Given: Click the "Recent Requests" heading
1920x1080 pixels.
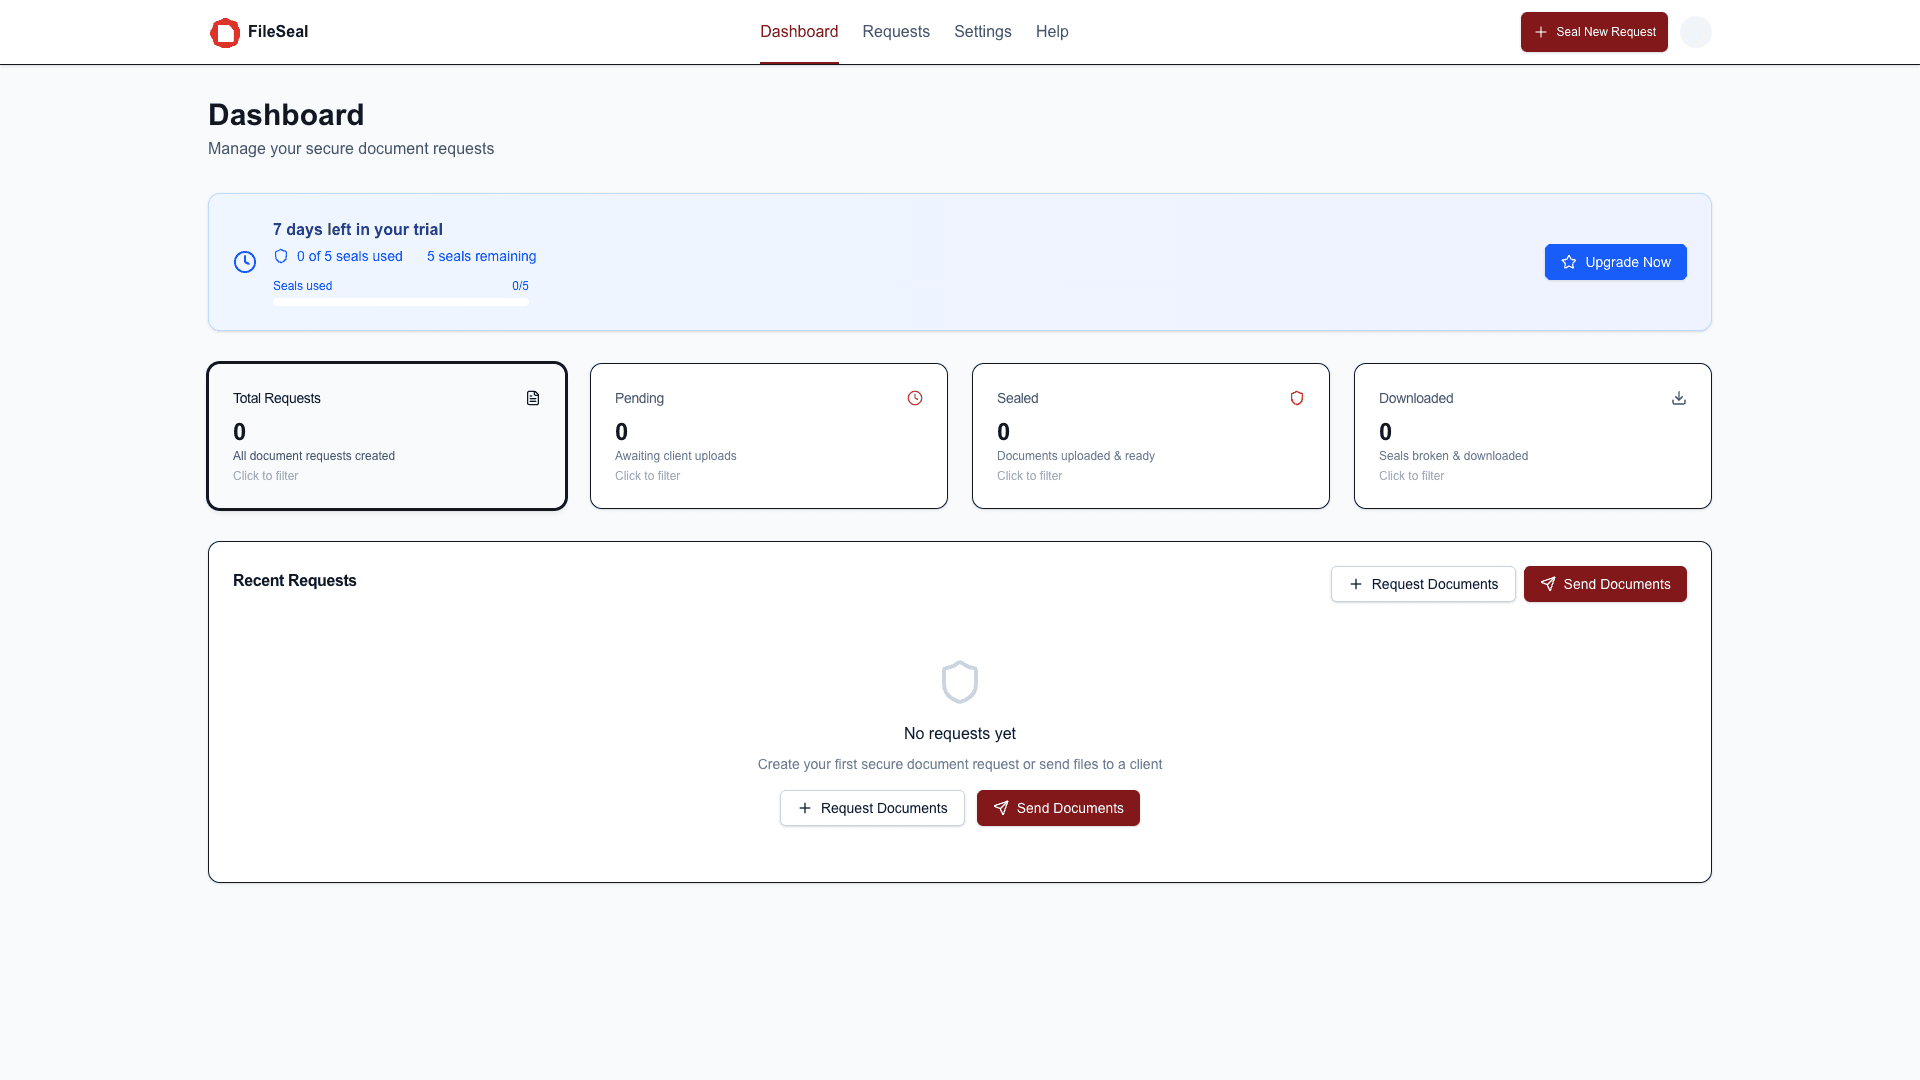Looking at the screenshot, I should click(x=295, y=581).
